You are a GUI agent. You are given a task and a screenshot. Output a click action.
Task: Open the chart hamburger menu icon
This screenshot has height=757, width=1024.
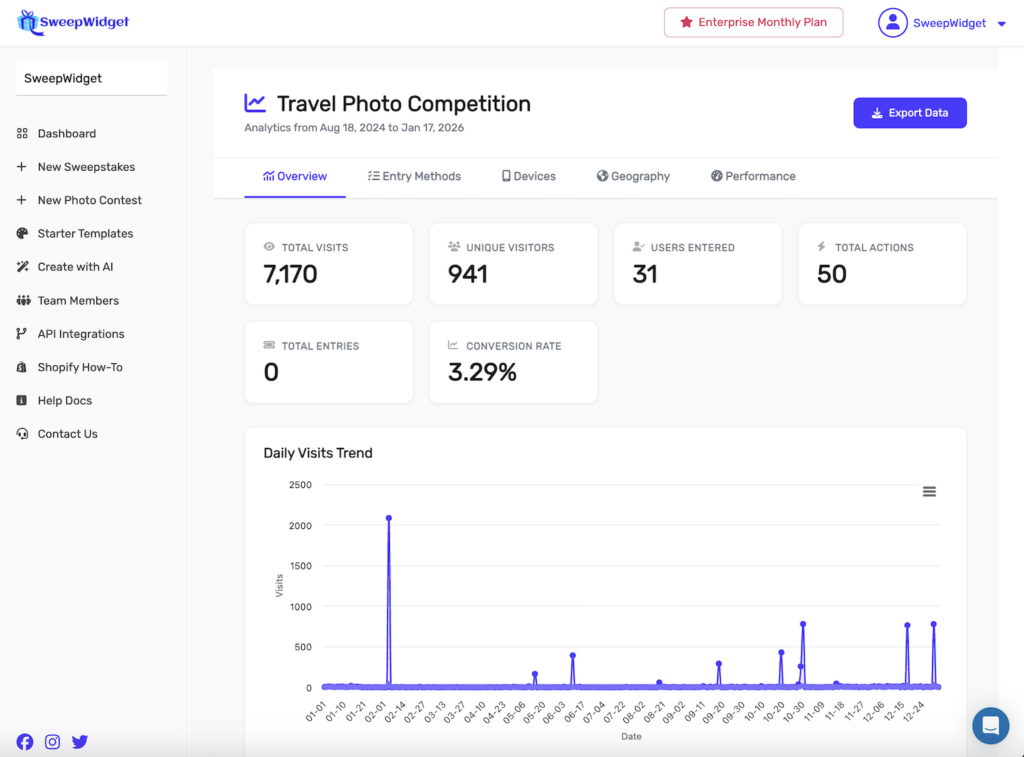click(929, 491)
